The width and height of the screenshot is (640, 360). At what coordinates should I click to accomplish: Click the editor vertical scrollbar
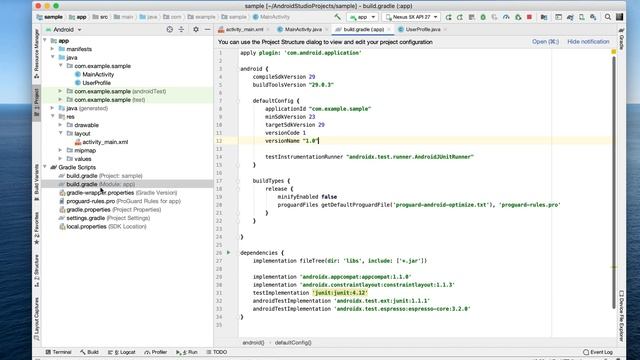(613, 182)
